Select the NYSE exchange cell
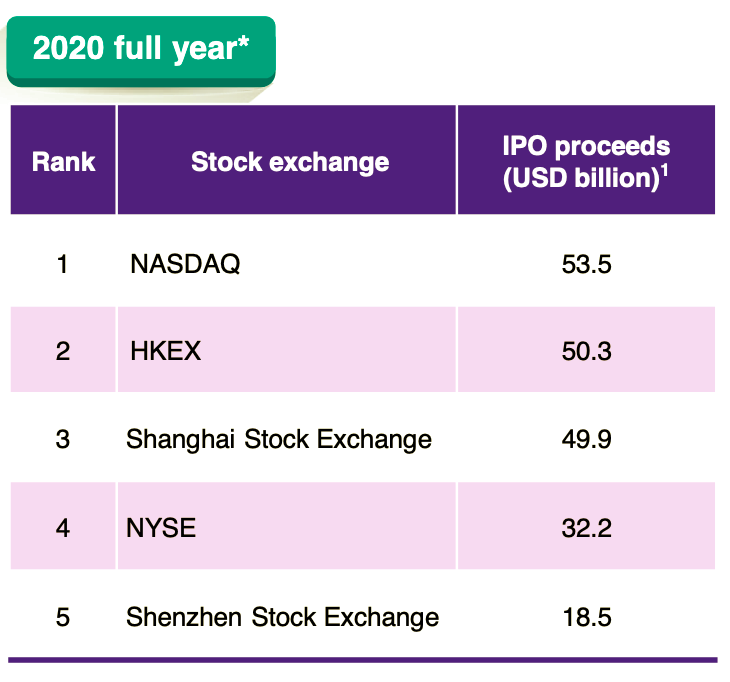Screen dimensions: 730x682 tap(287, 526)
